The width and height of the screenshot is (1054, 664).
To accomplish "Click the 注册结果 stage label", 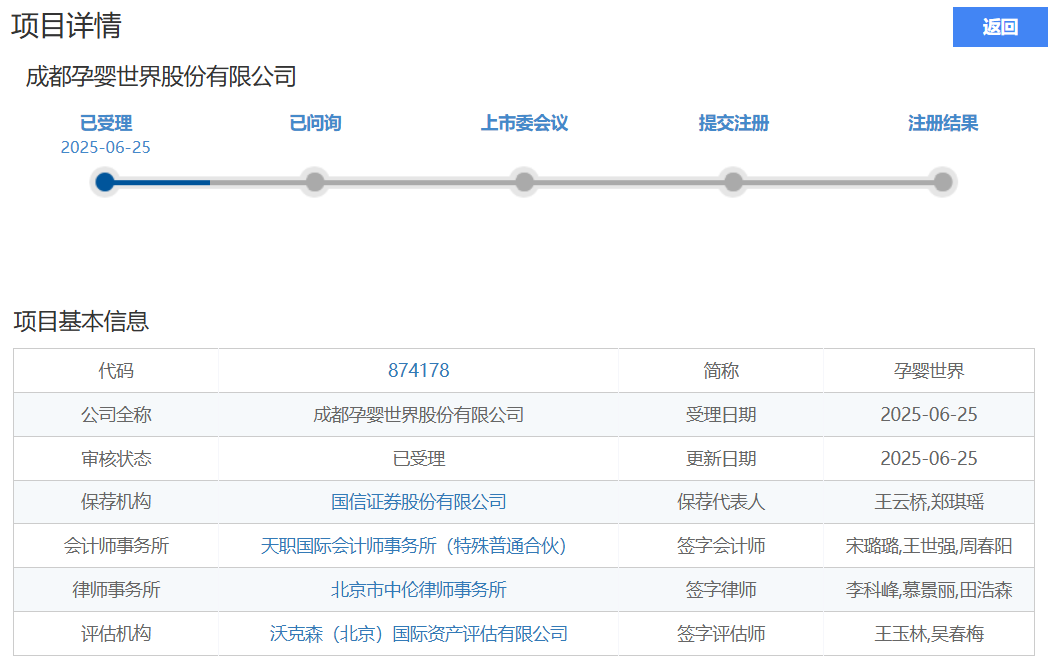I will click(942, 123).
